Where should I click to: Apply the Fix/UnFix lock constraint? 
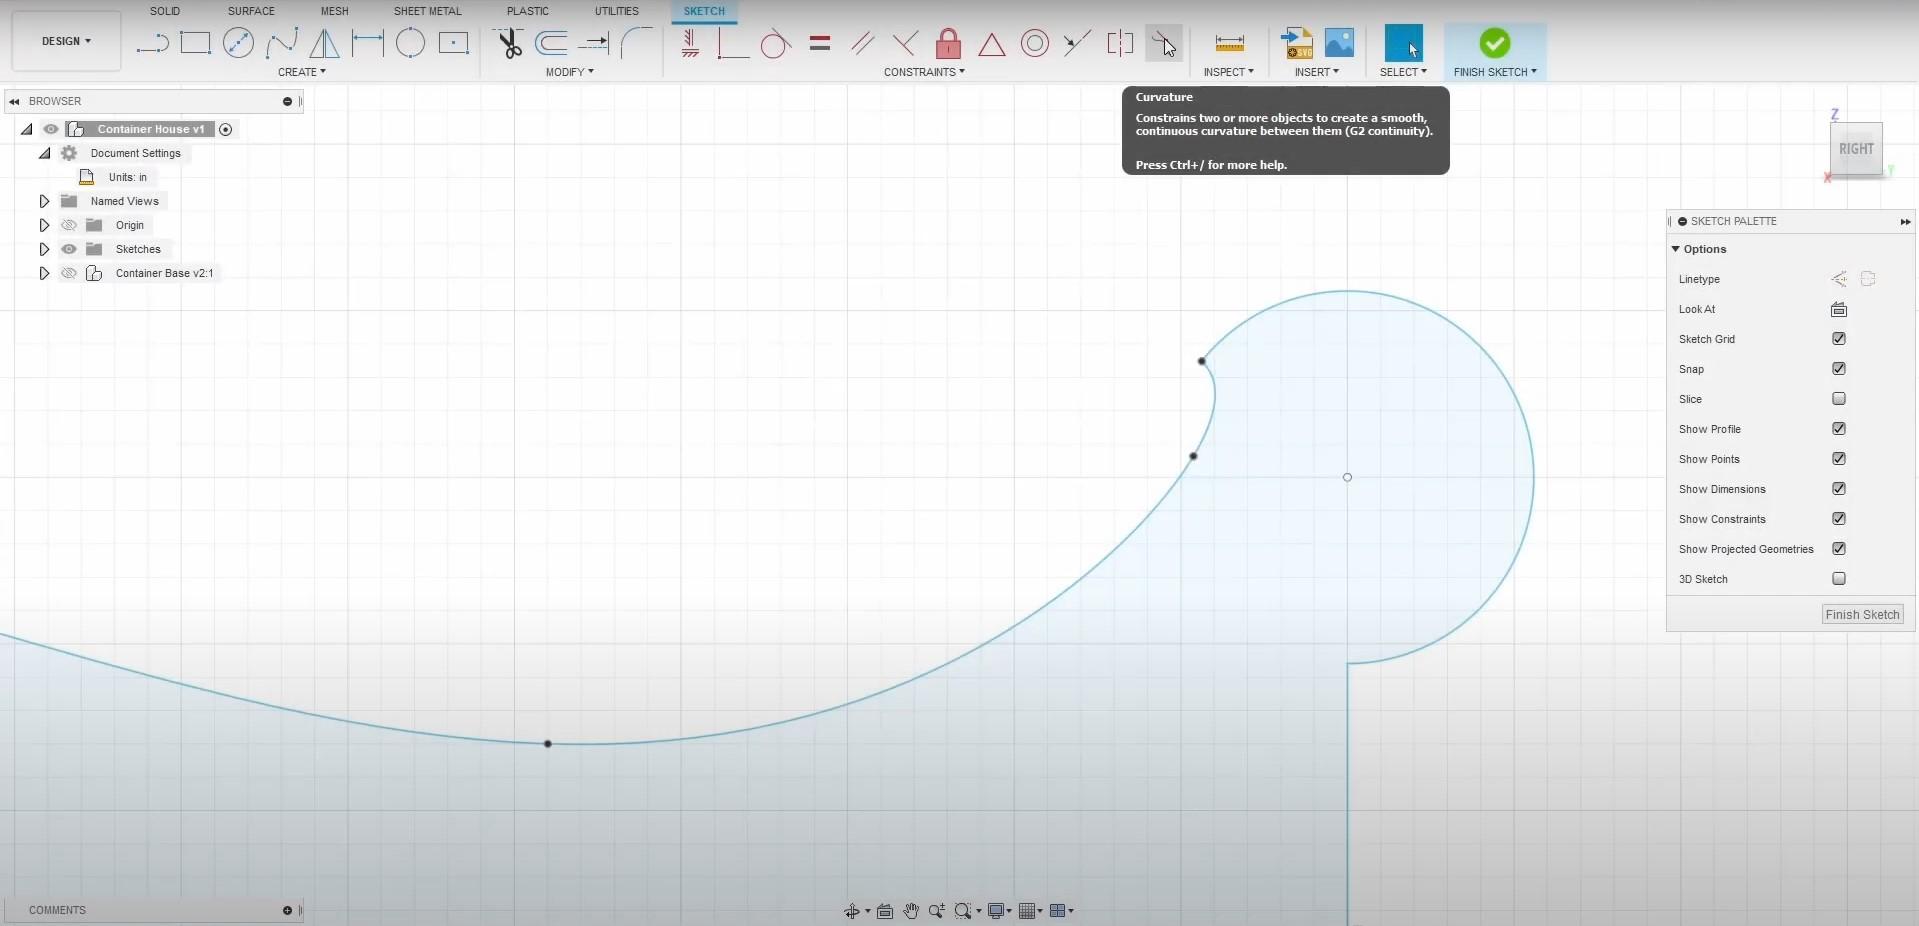click(948, 43)
